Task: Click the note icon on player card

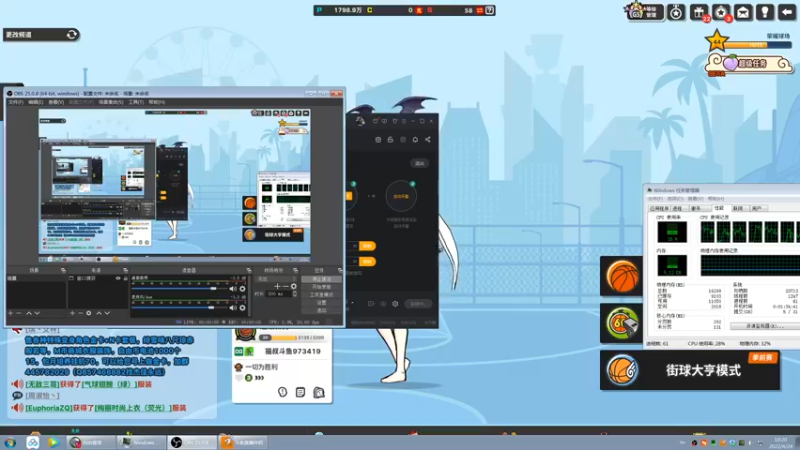Action: click(301, 392)
